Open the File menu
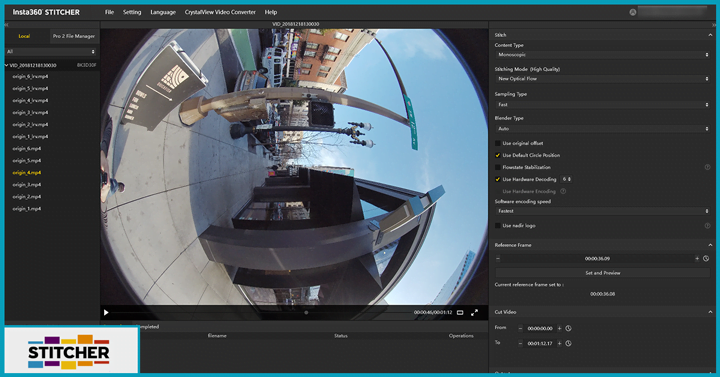This screenshot has height=377, width=720. pos(109,12)
